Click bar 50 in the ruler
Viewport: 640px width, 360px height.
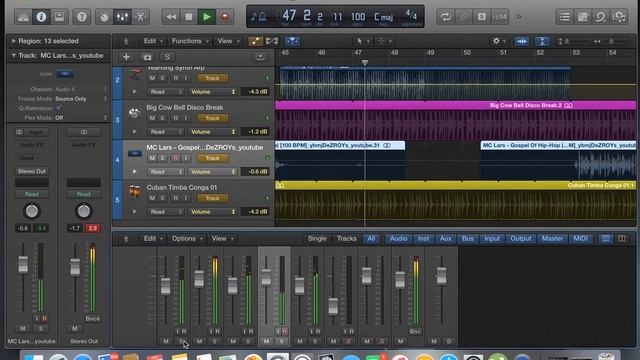(x=467, y=53)
